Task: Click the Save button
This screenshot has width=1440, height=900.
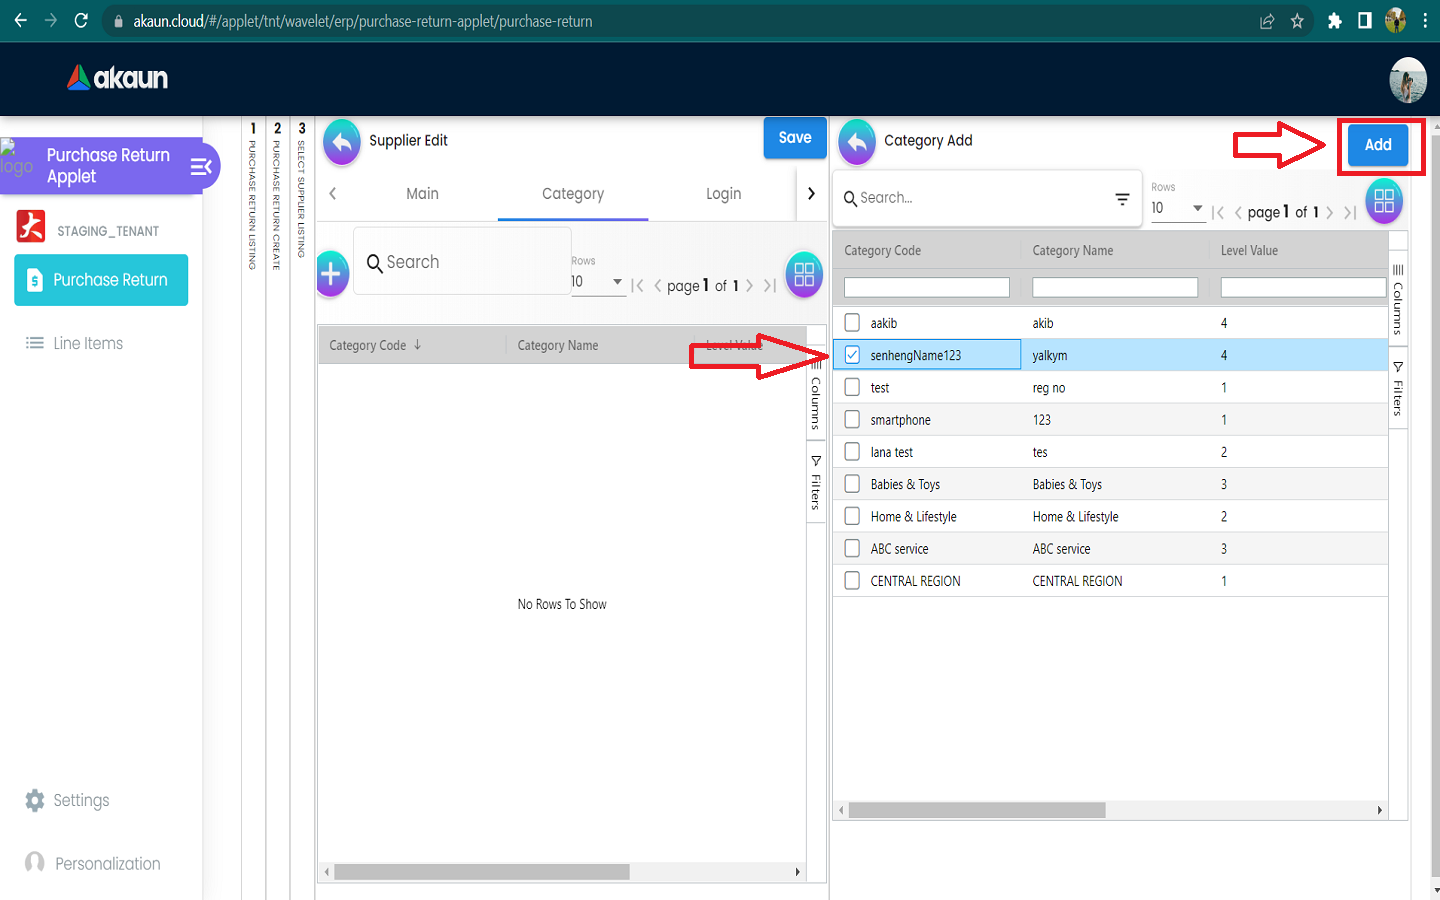Action: click(x=795, y=138)
